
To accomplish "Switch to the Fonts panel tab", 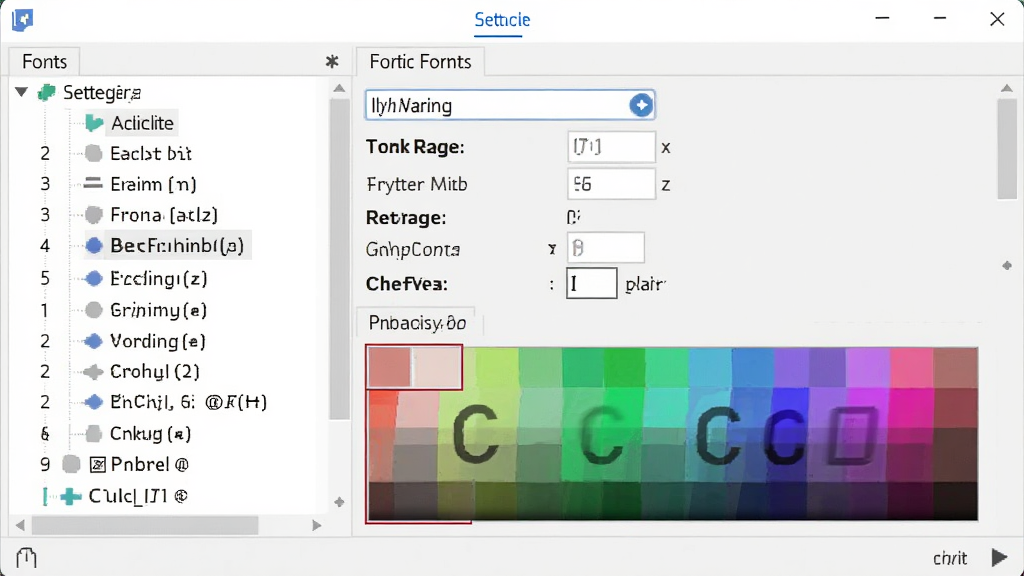I will click(x=44, y=61).
